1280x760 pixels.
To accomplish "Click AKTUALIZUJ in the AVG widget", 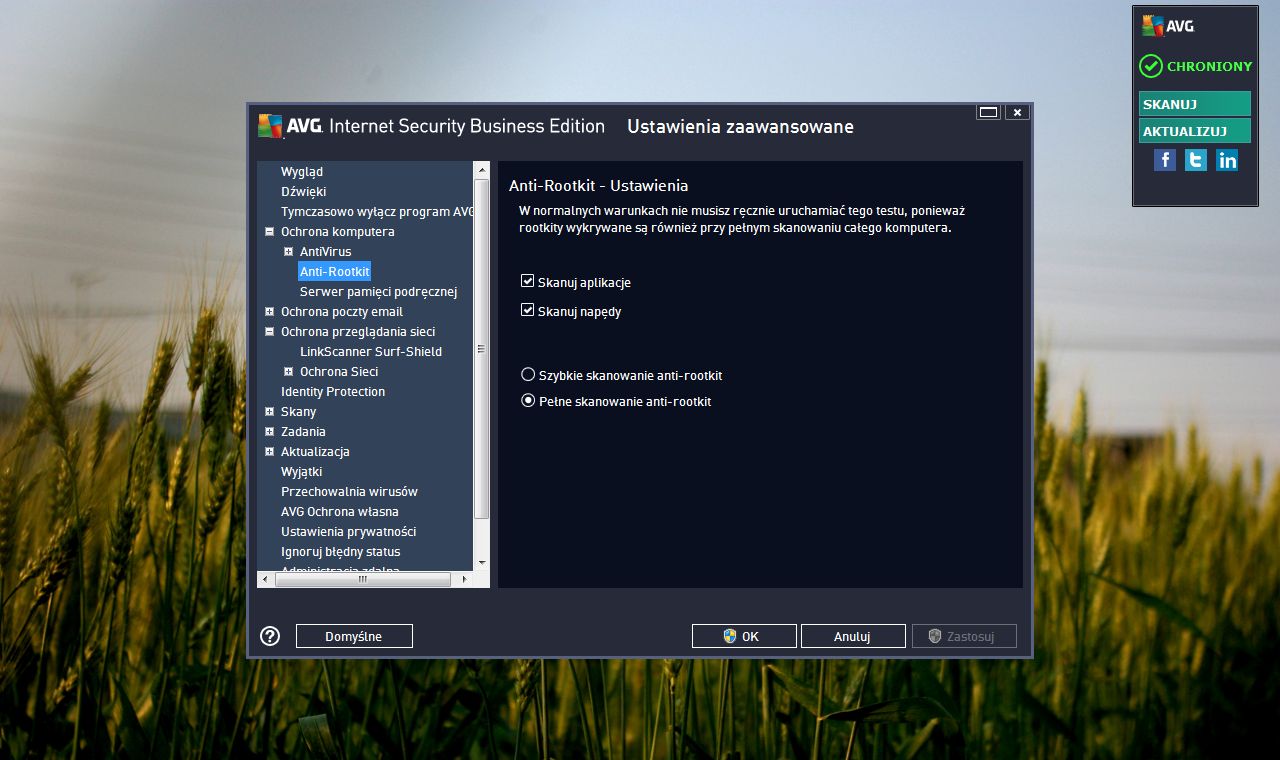I will coord(1195,131).
